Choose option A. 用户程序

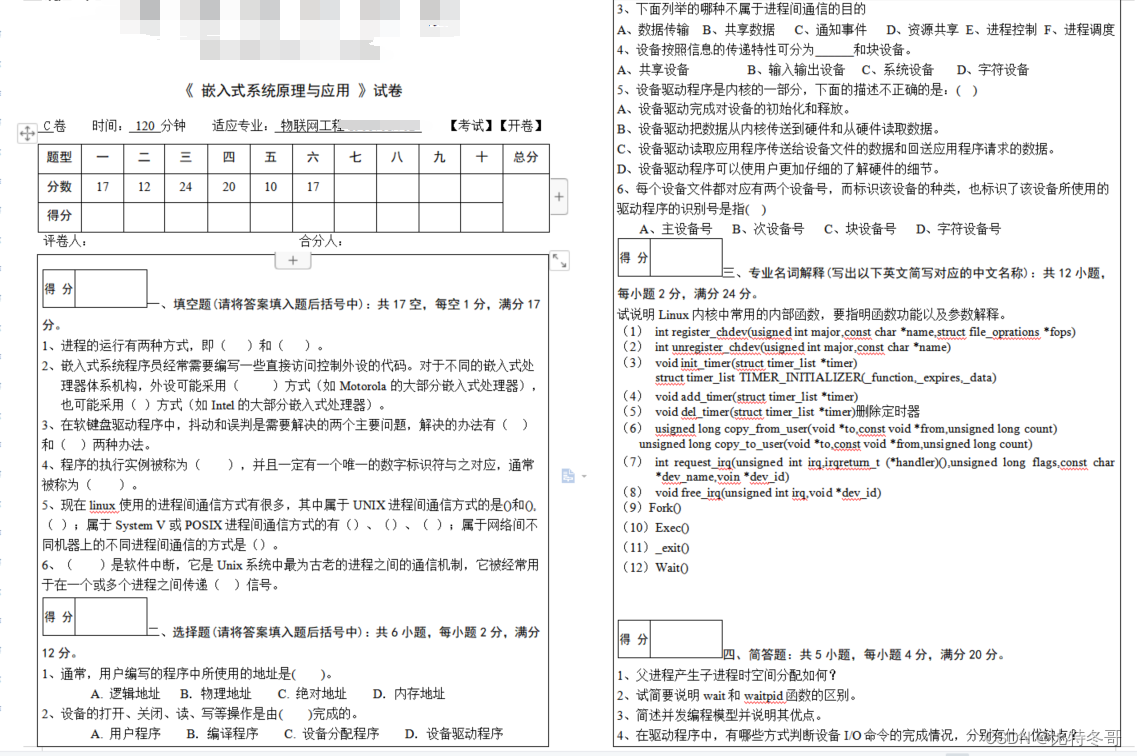pos(125,734)
